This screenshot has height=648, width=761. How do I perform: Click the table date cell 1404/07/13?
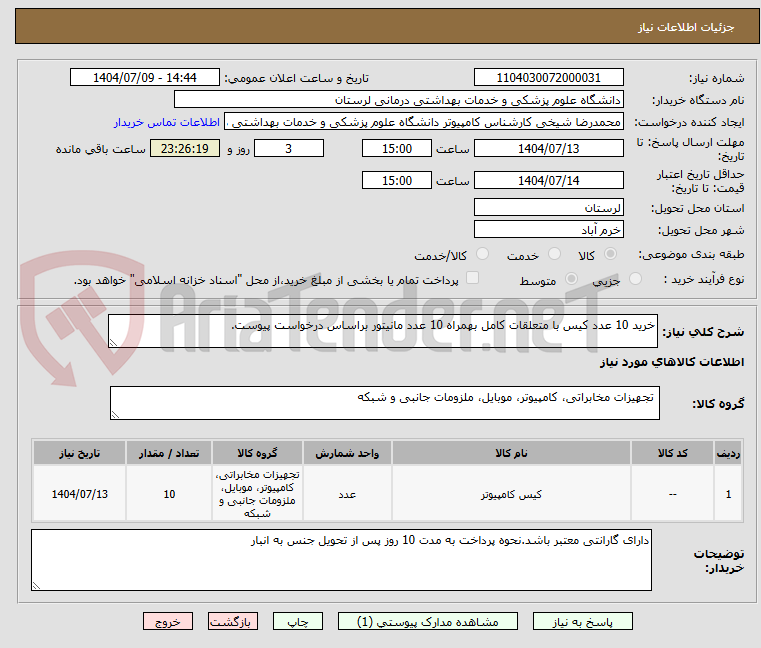coord(80,494)
